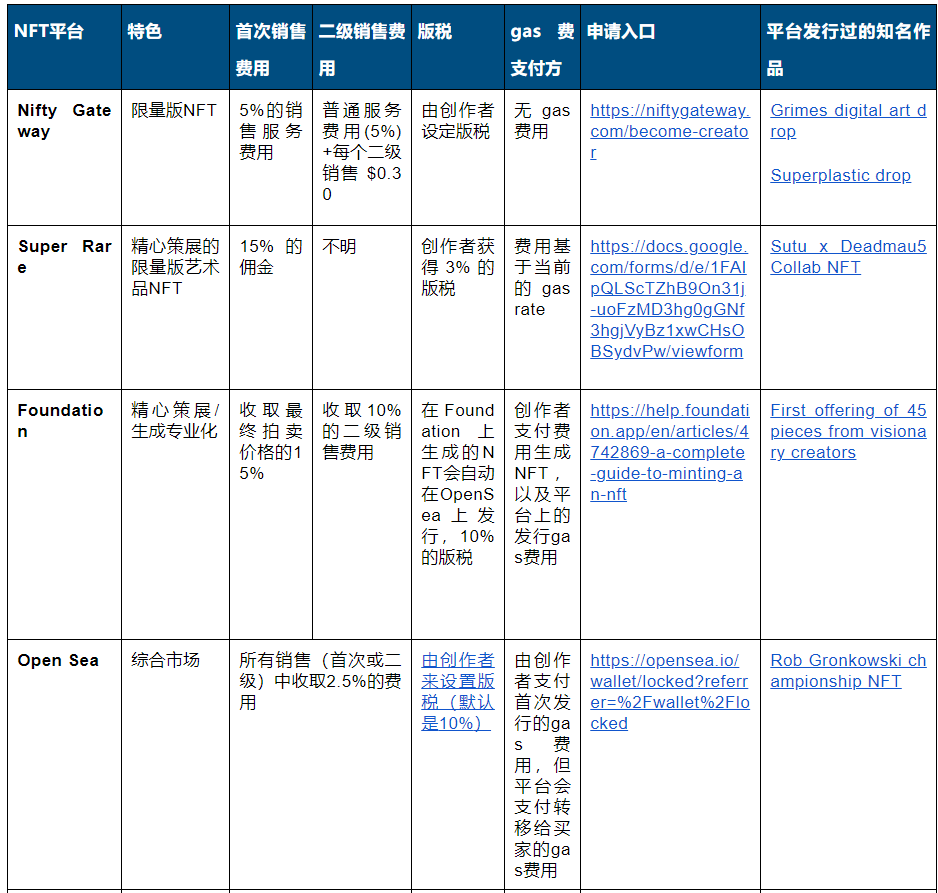The width and height of the screenshot is (938, 893).
Task: Click the 限量版NFT feature cell
Action: (x=175, y=157)
